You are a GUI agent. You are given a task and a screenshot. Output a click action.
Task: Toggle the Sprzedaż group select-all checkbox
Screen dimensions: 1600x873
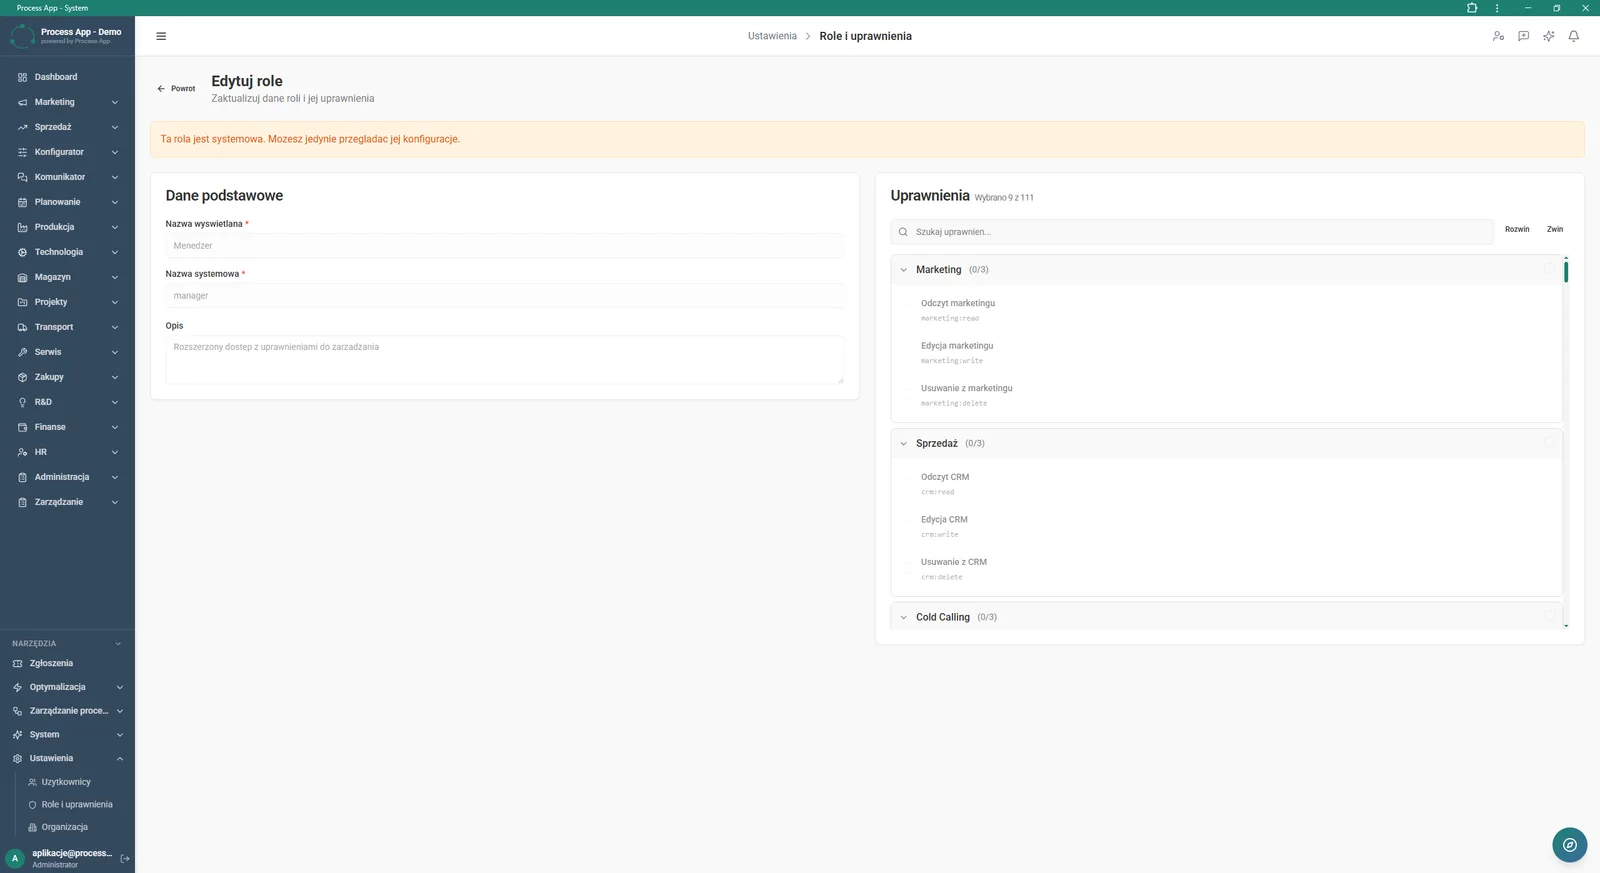click(1549, 443)
